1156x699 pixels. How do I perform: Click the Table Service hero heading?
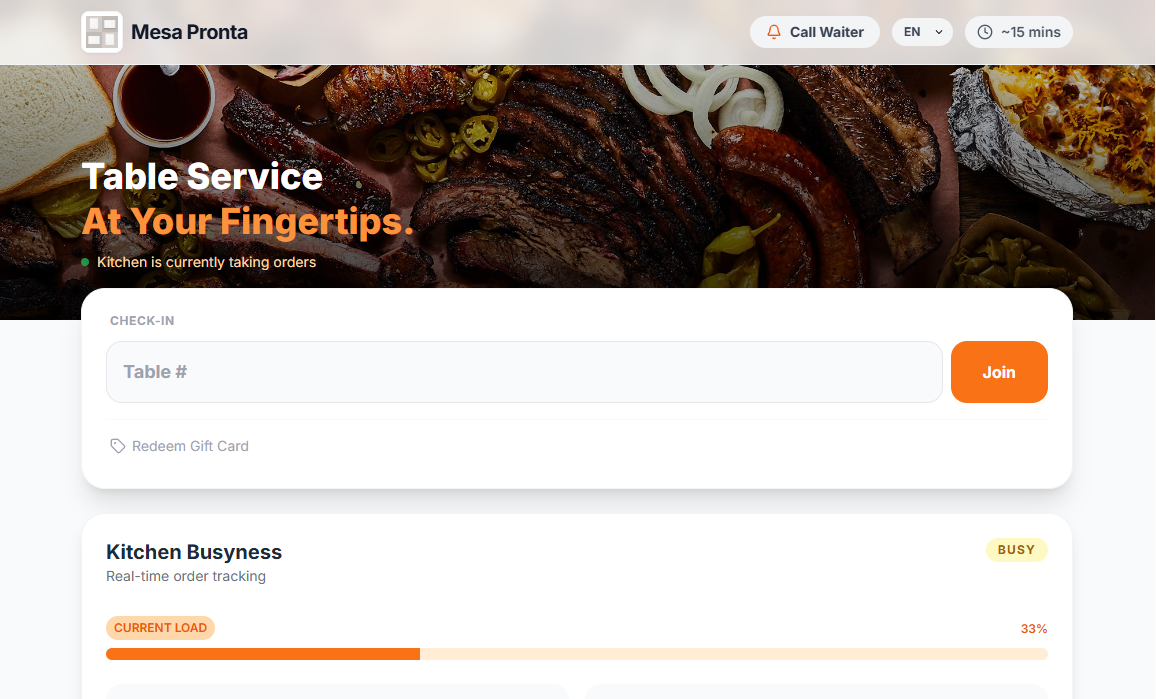coord(202,177)
